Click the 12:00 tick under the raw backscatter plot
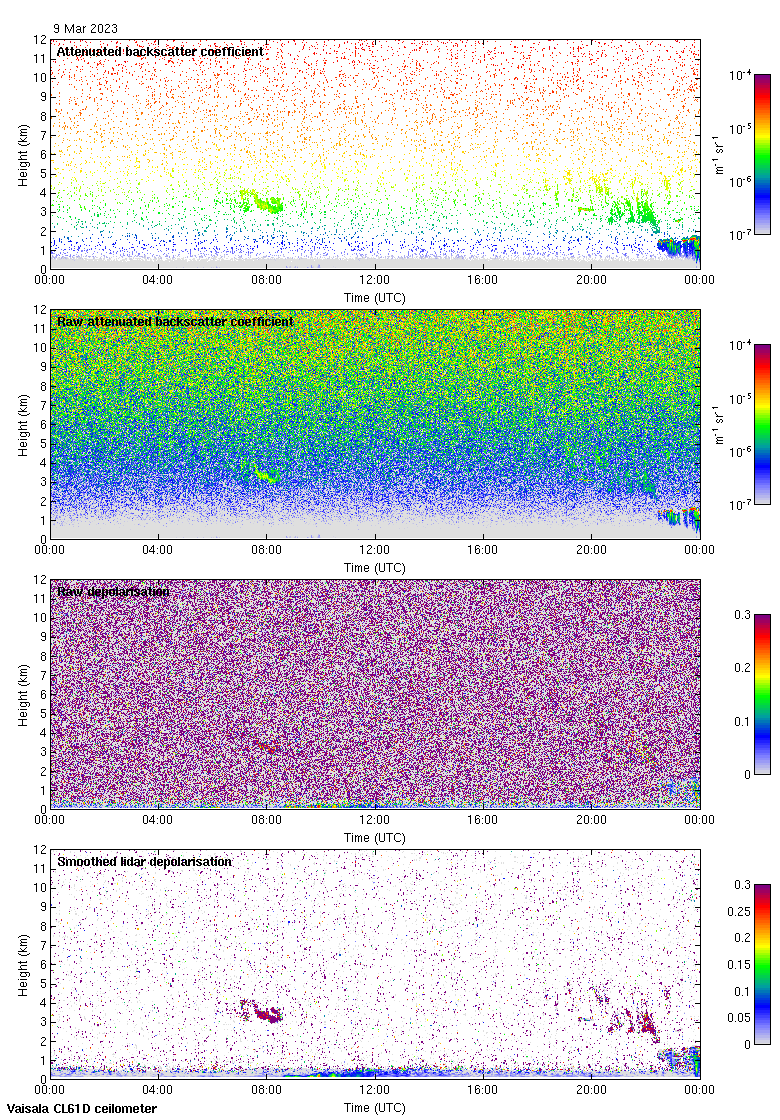780x1120 pixels. (374, 550)
